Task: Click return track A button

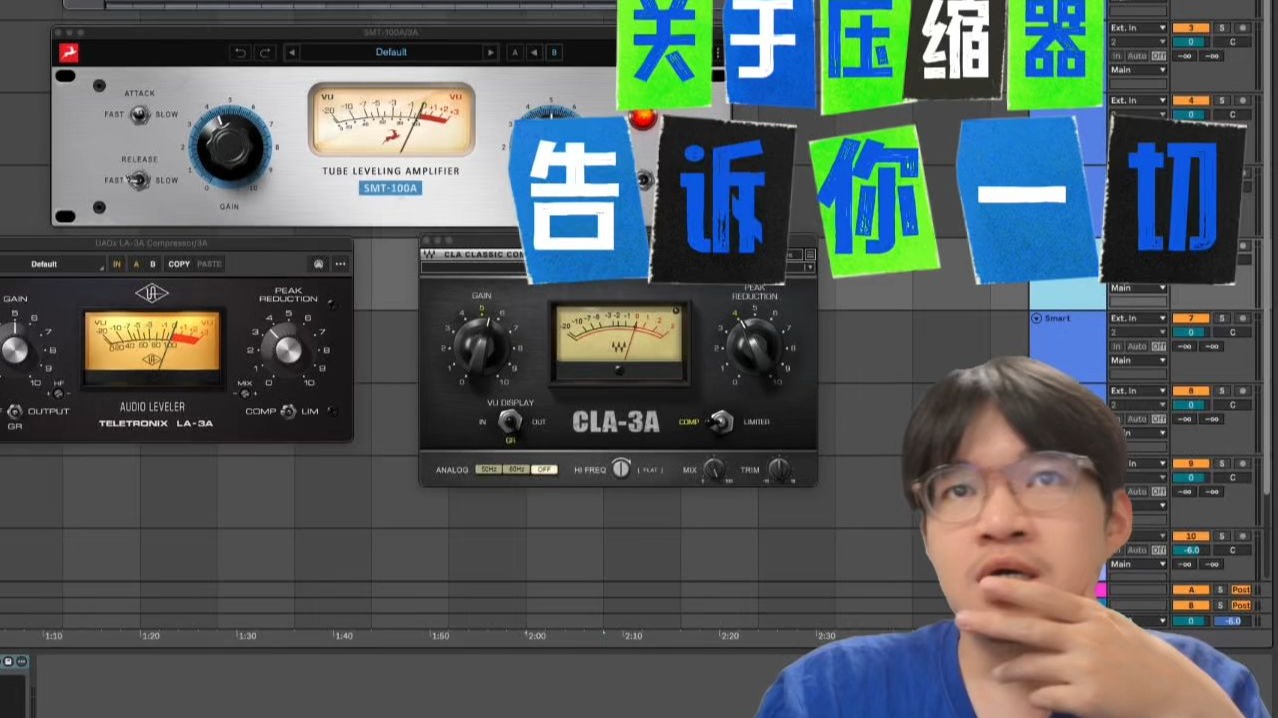Action: tap(1190, 590)
